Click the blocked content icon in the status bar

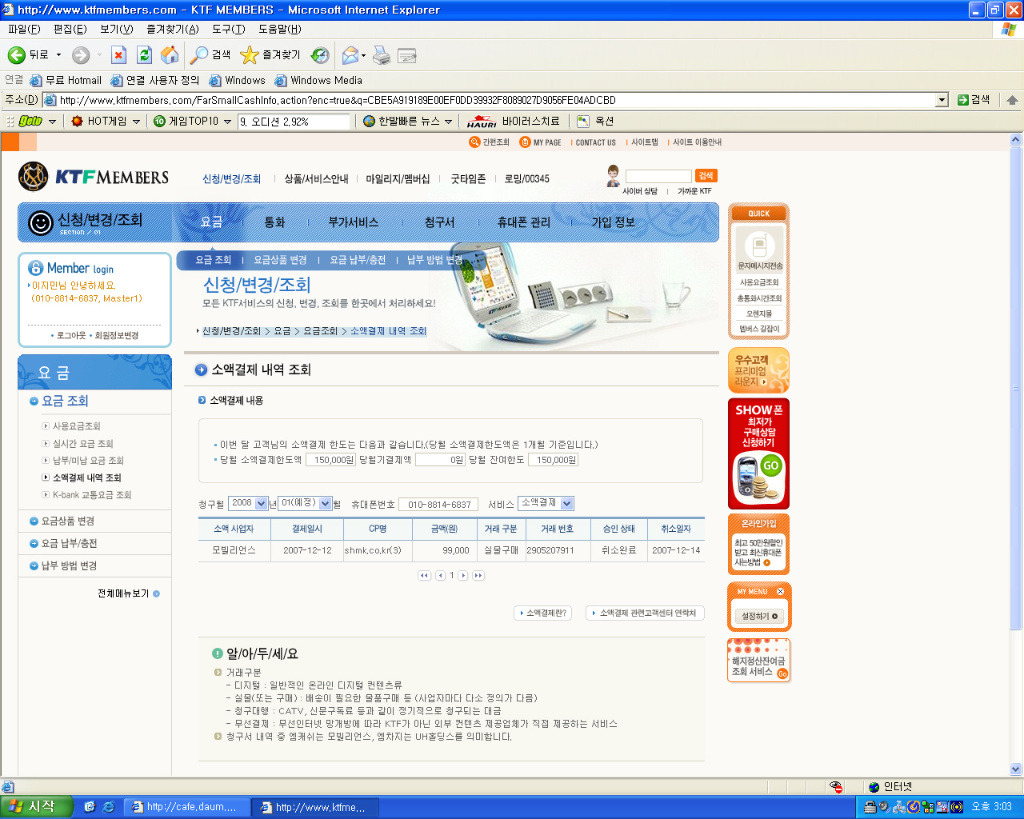pyautogui.click(x=835, y=786)
